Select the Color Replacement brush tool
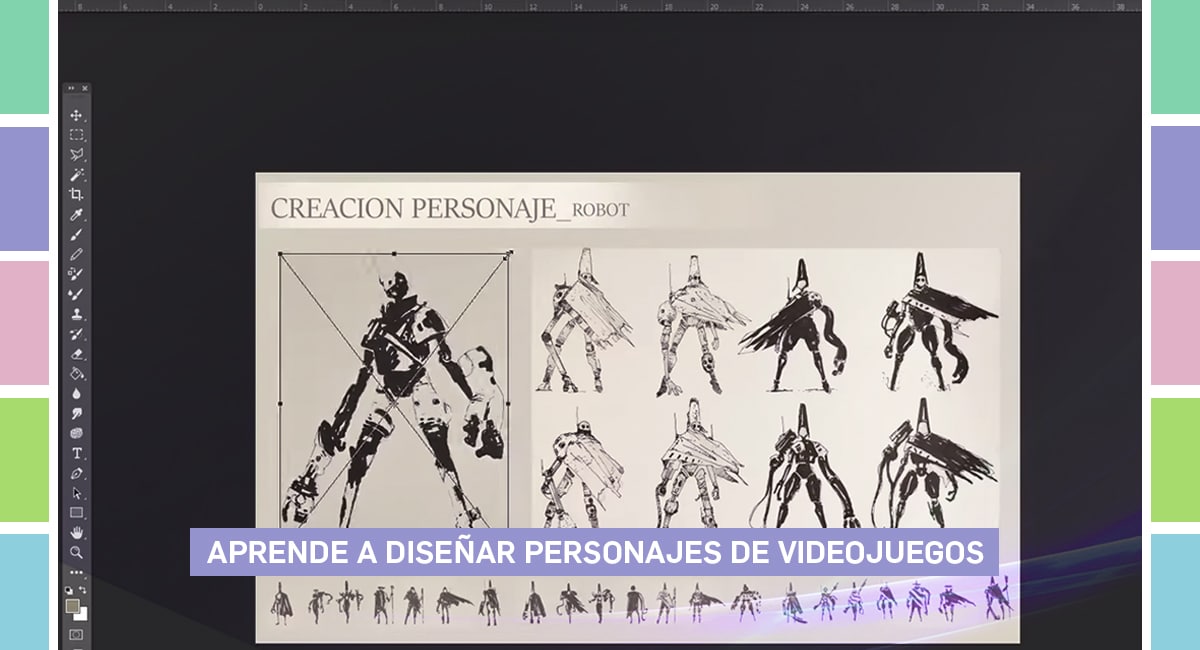 point(76,274)
